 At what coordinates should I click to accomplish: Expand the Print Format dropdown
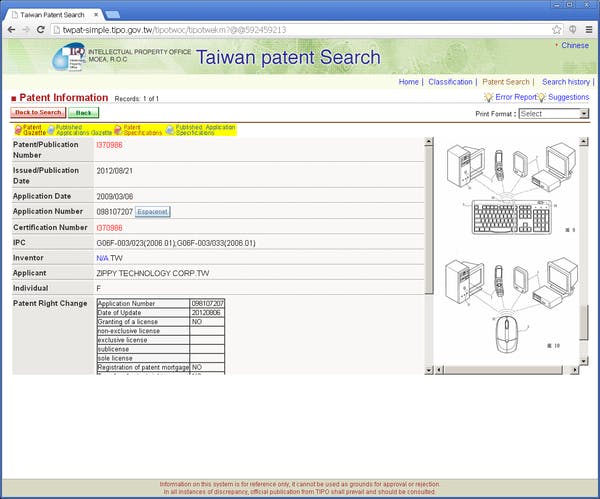[x=553, y=114]
